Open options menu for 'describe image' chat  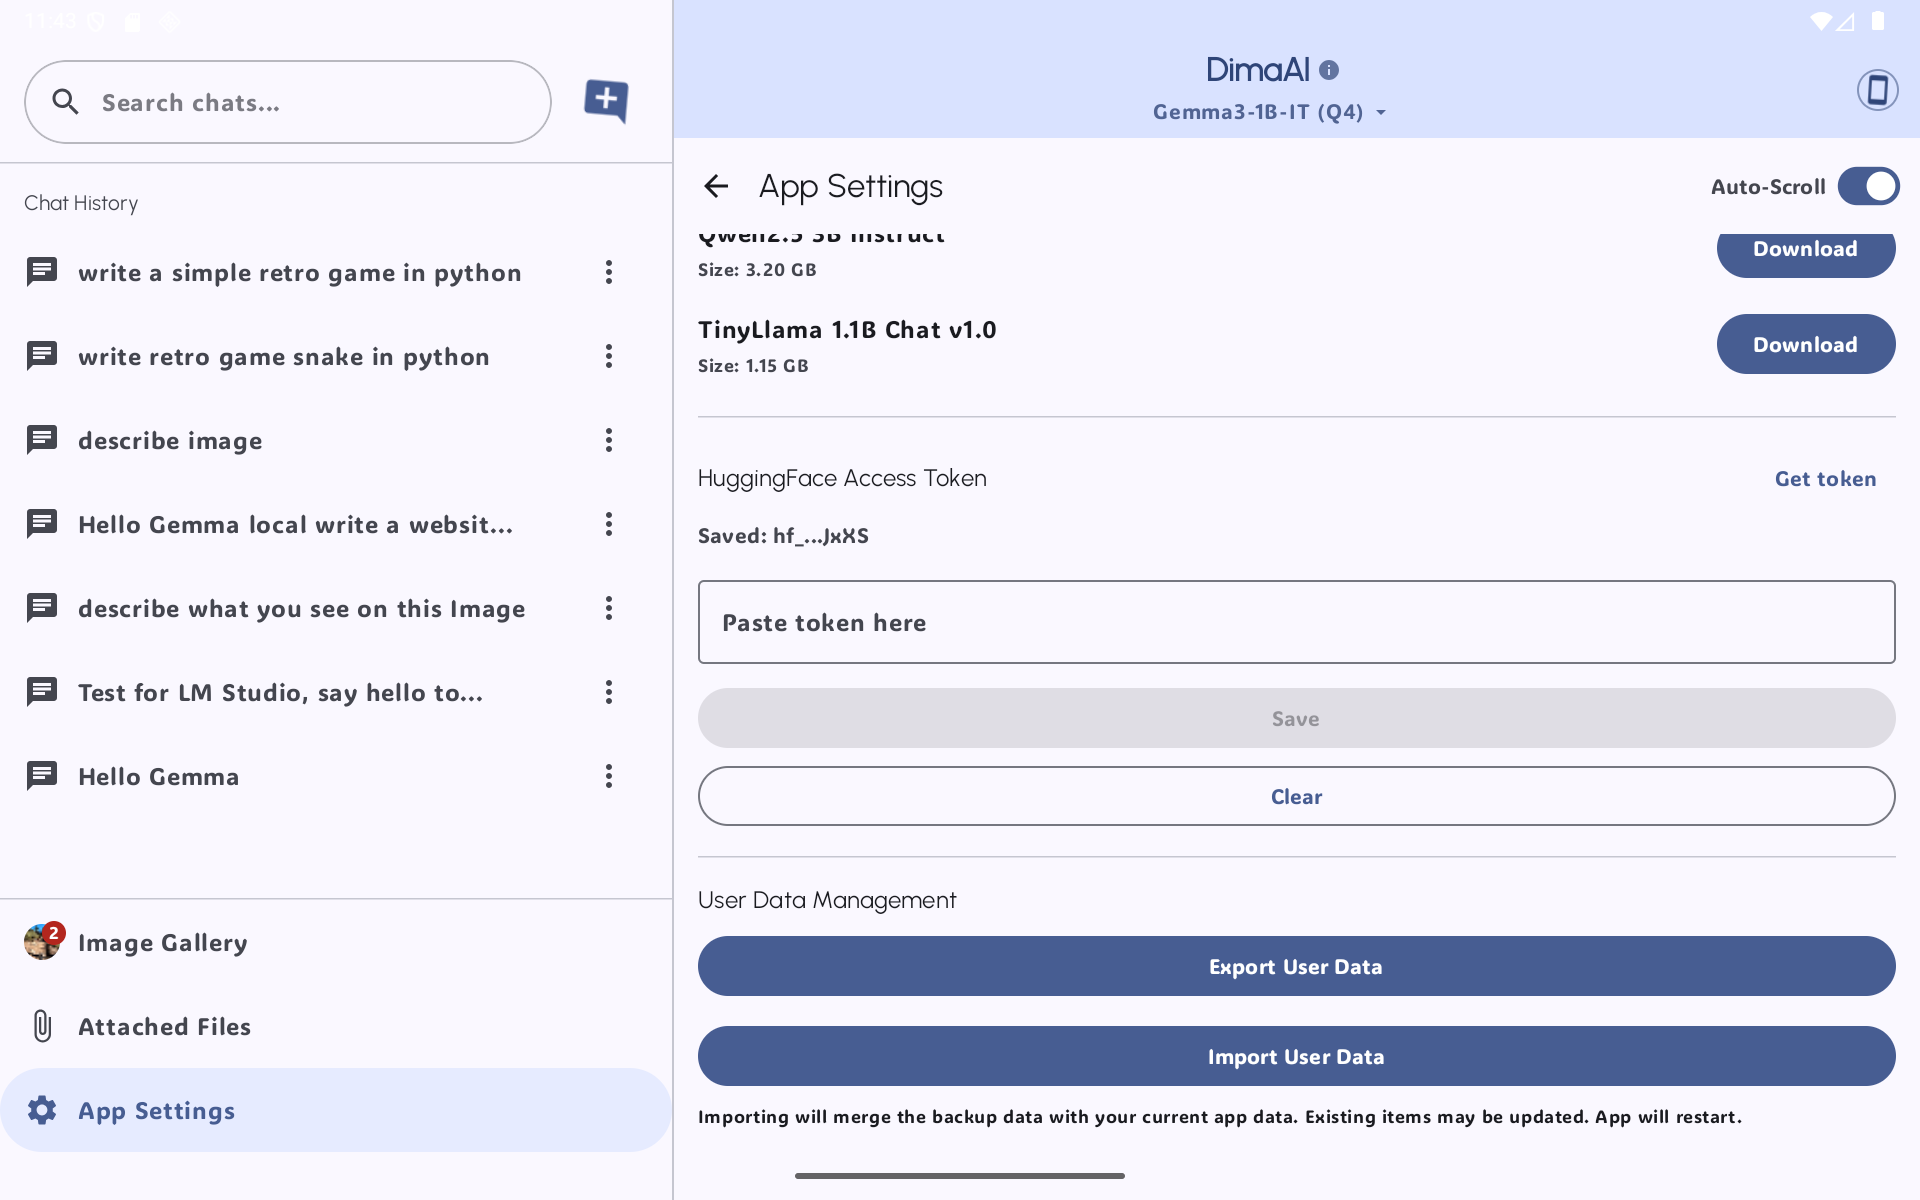pyautogui.click(x=608, y=440)
